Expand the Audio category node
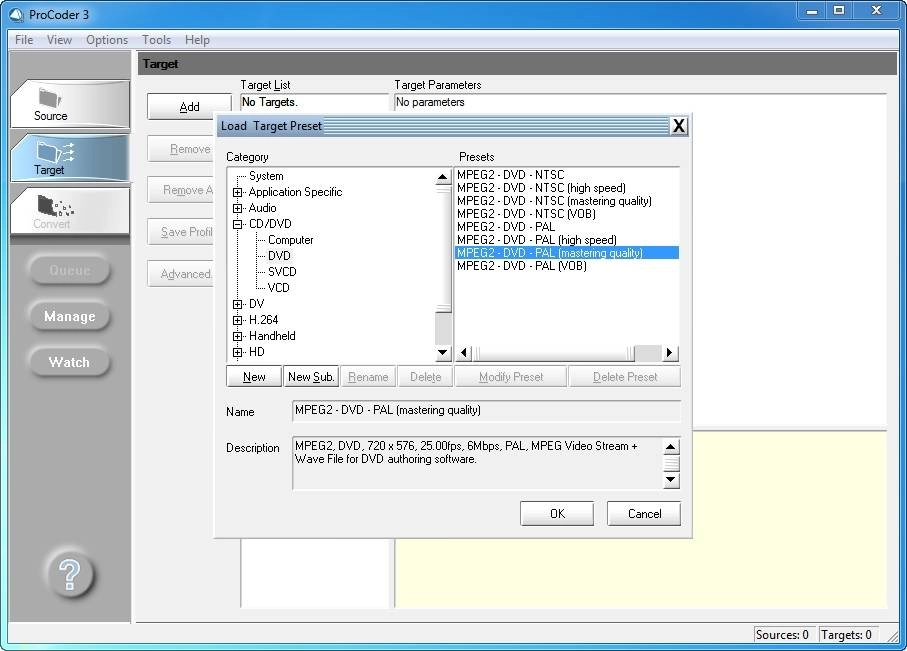907x651 pixels. 237,208
